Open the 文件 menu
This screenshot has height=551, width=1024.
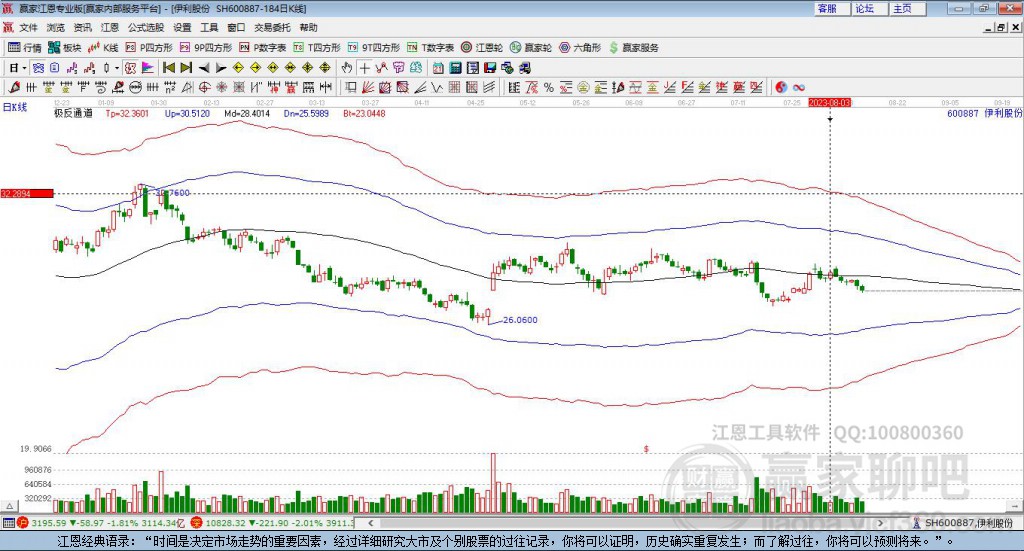[28, 27]
